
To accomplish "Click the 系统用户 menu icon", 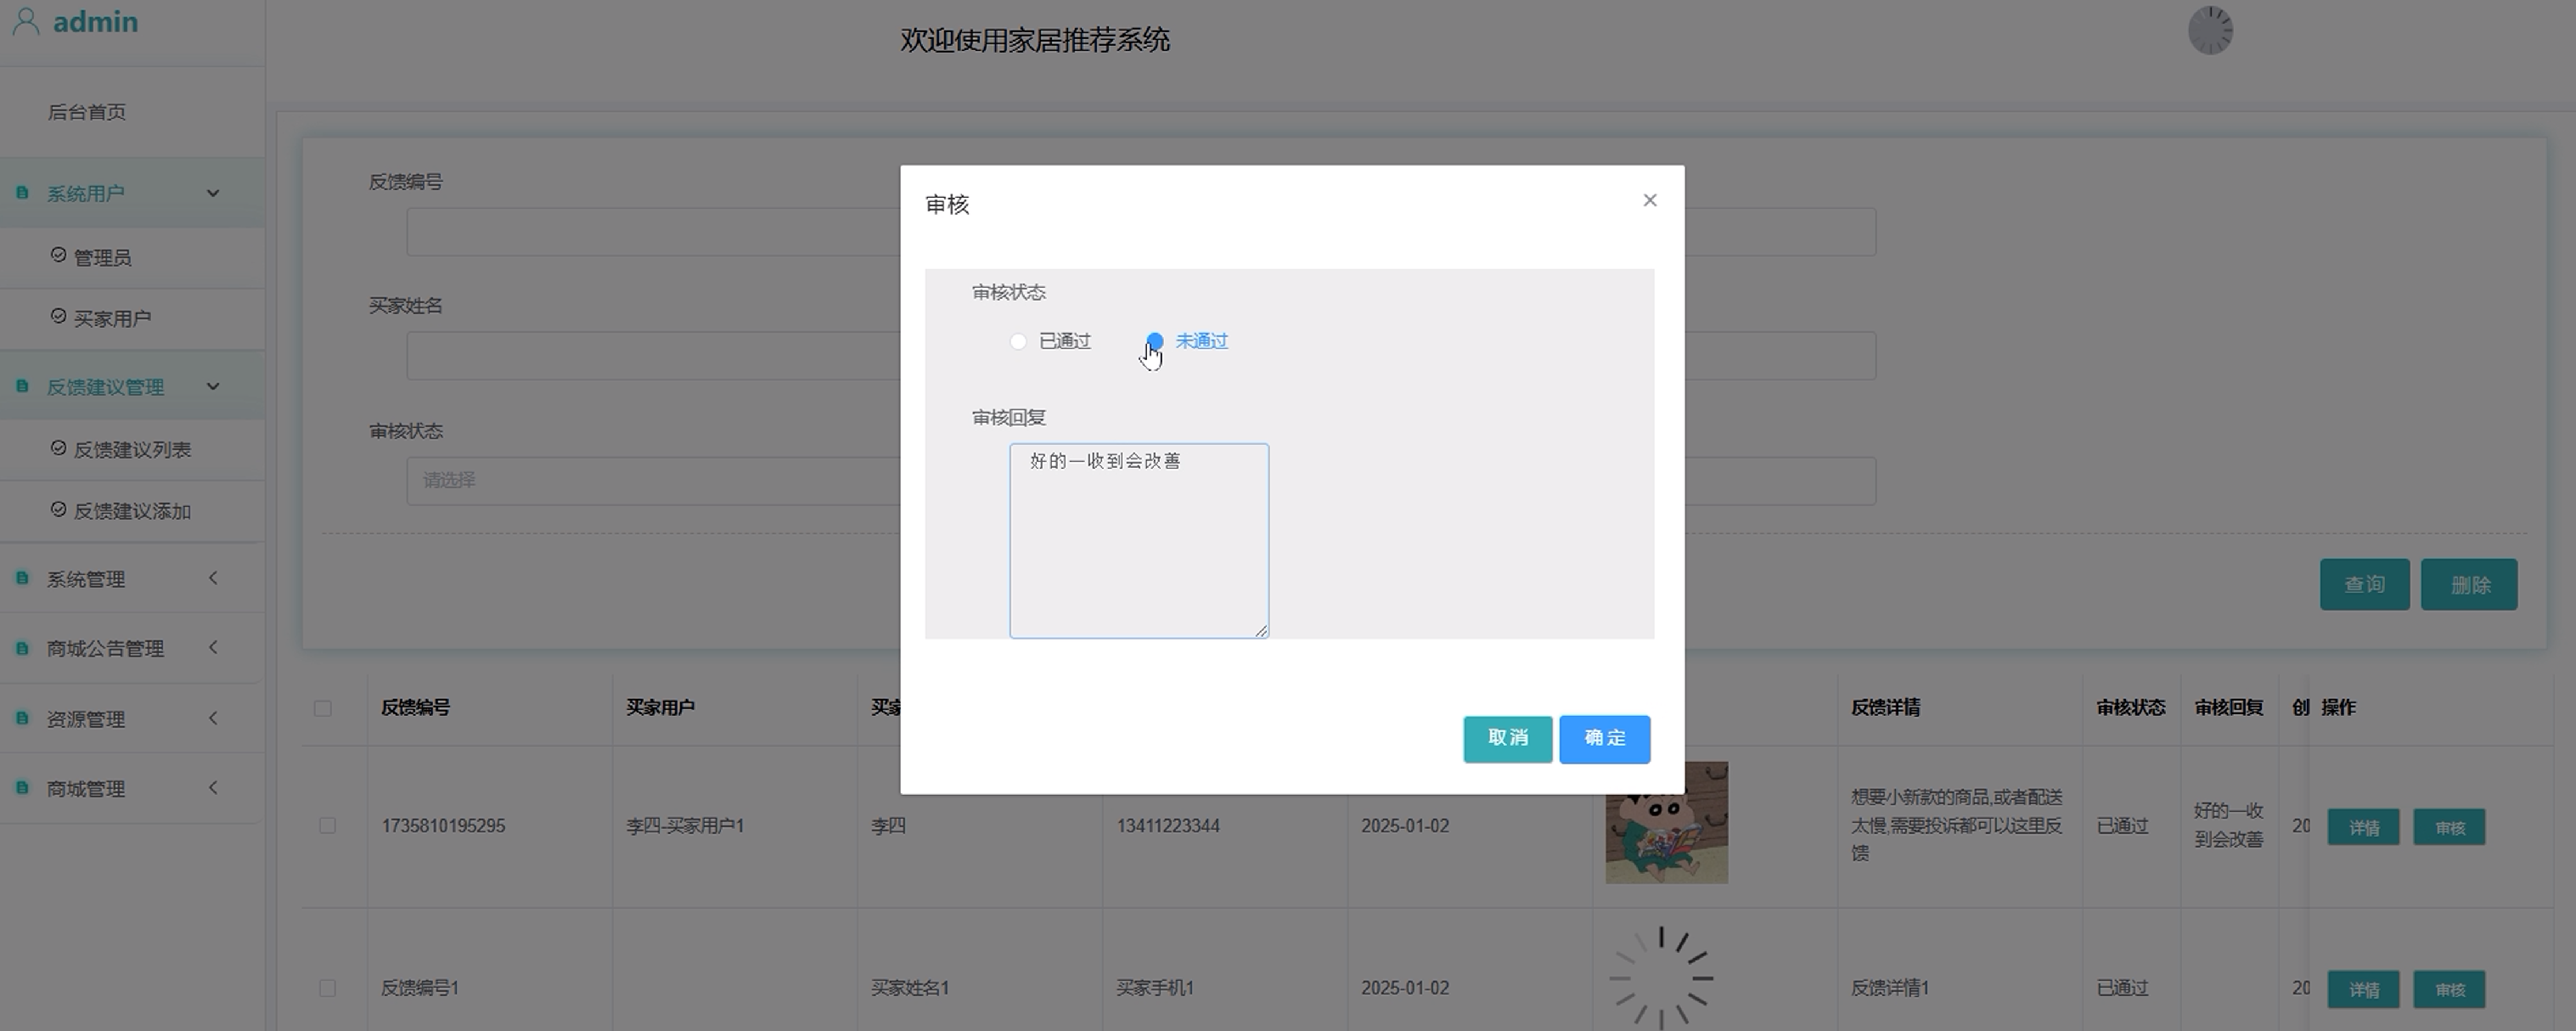I will pyautogui.click(x=22, y=193).
